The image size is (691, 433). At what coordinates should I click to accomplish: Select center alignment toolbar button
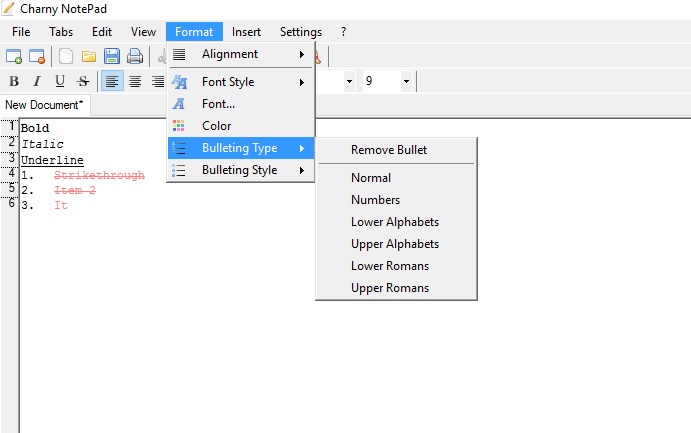135,81
